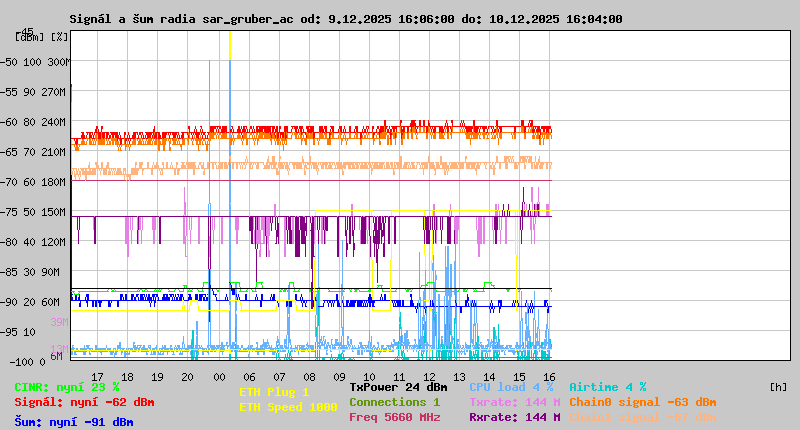Click the '00' midnight tick on the time axis
Image resolution: width=800 pixels, height=430 pixels.
coord(218,377)
